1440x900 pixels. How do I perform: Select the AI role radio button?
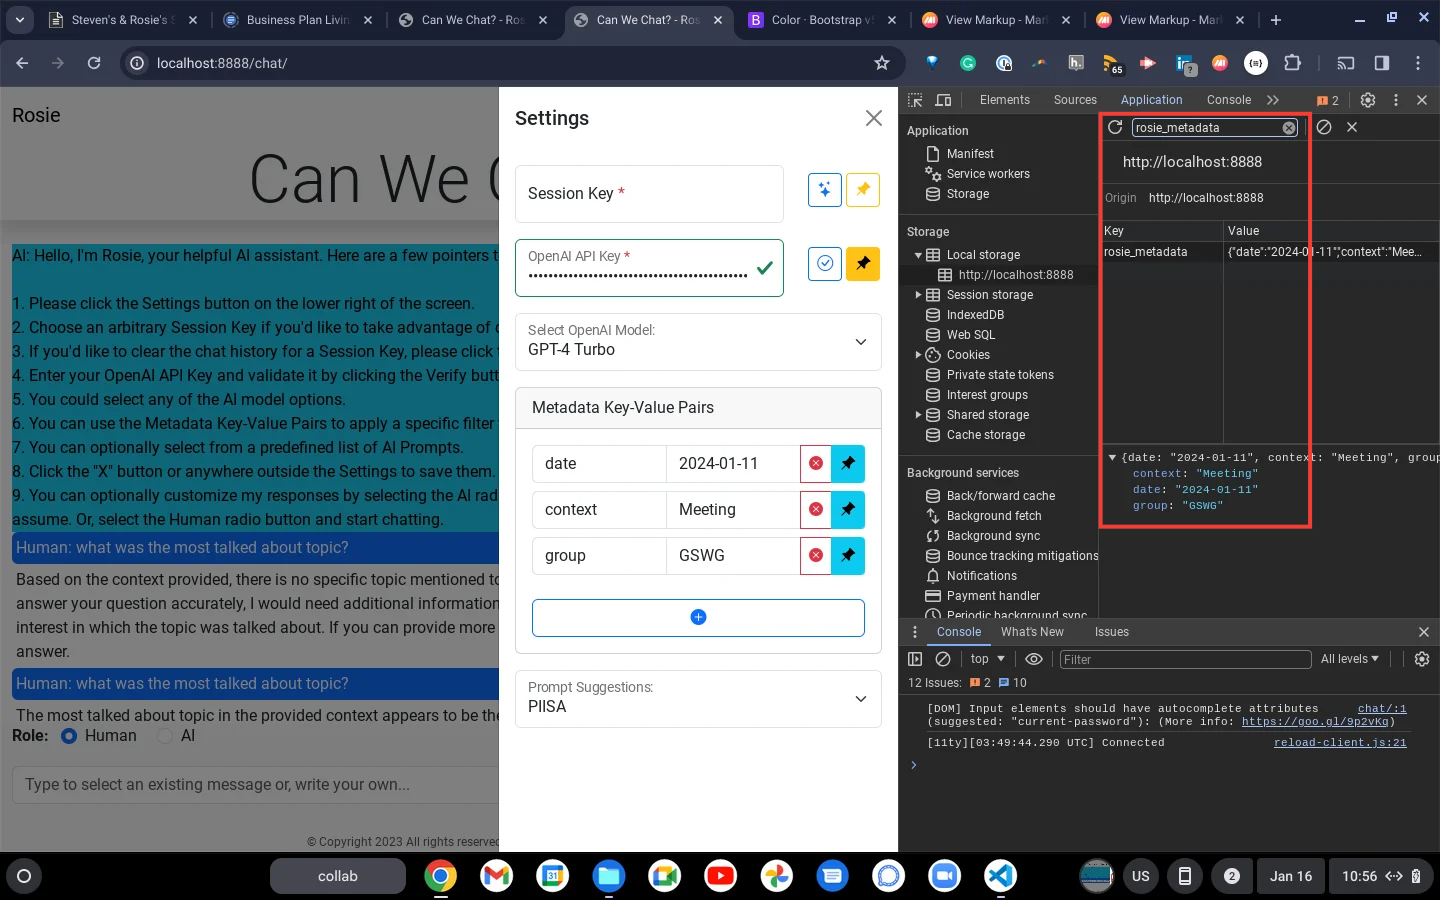(x=164, y=735)
